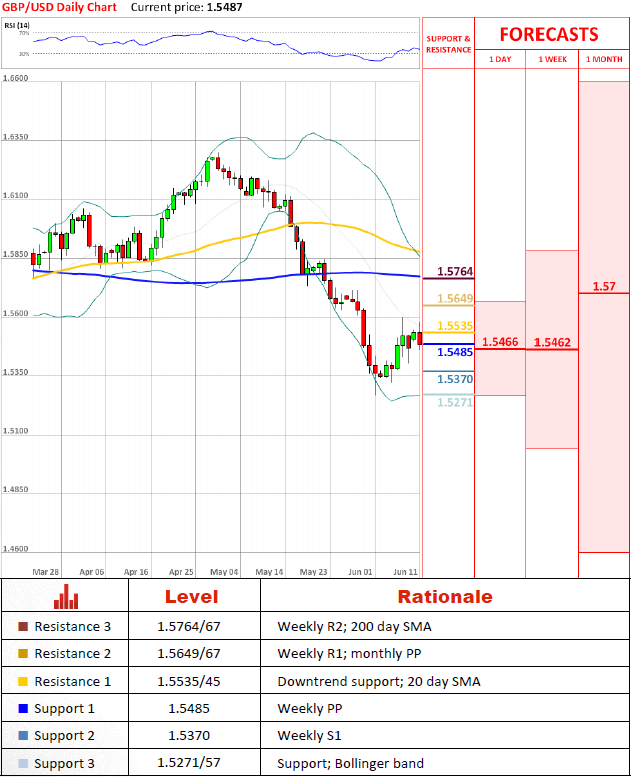Viewport: 631px width, 777px height.
Task: Click the Jun 11 date axis label
Action: coord(405,572)
